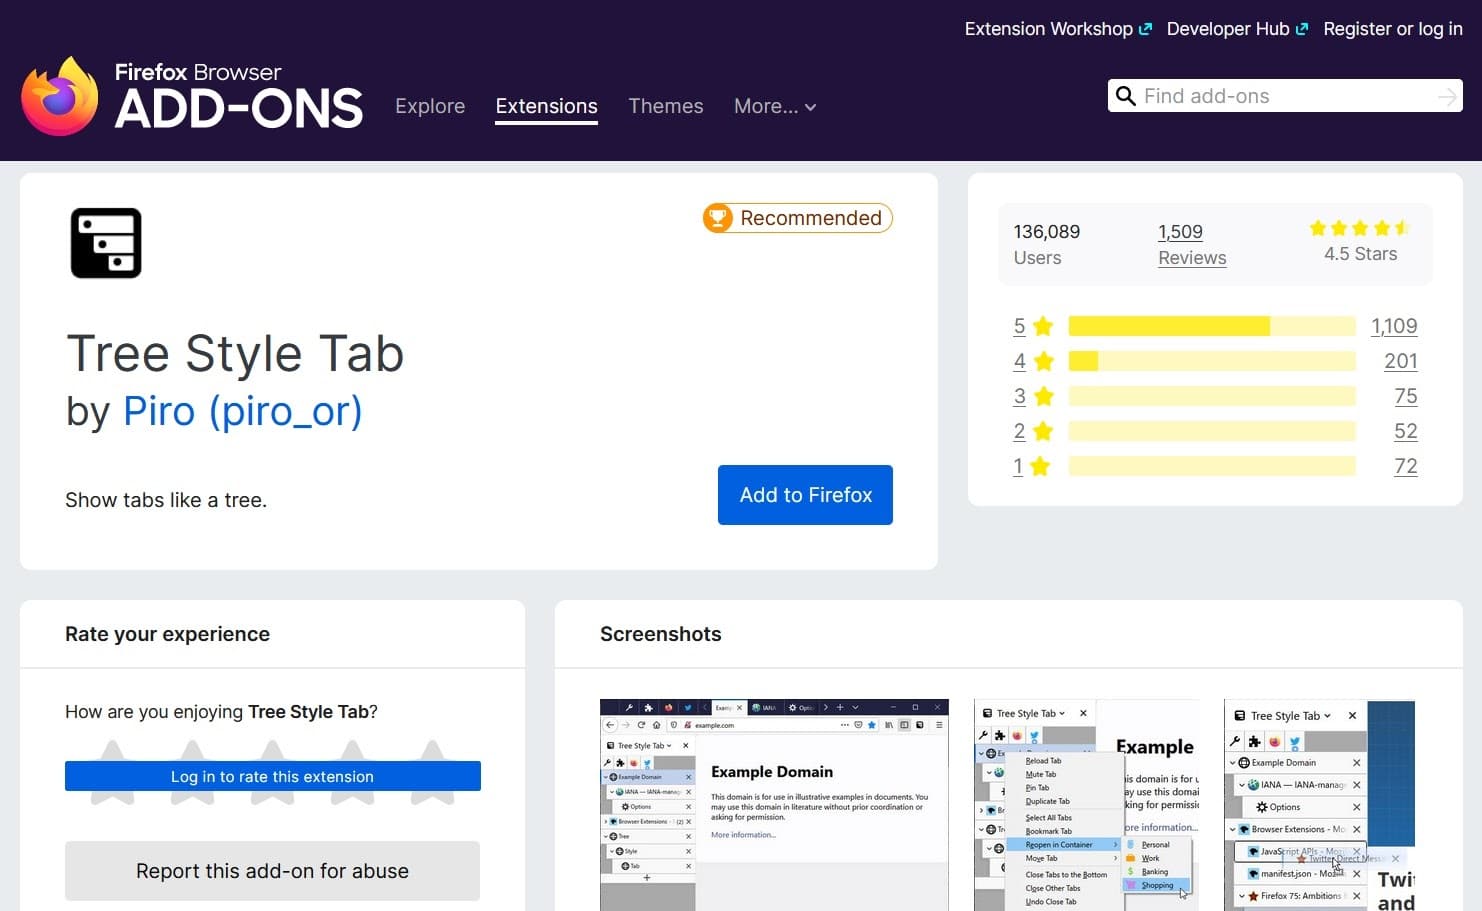Viewport: 1482px width, 911px height.
Task: Switch to the Extensions section
Action: (x=546, y=106)
